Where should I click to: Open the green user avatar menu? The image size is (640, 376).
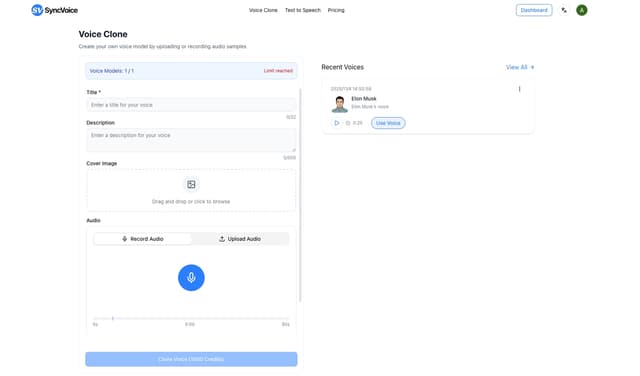582,10
